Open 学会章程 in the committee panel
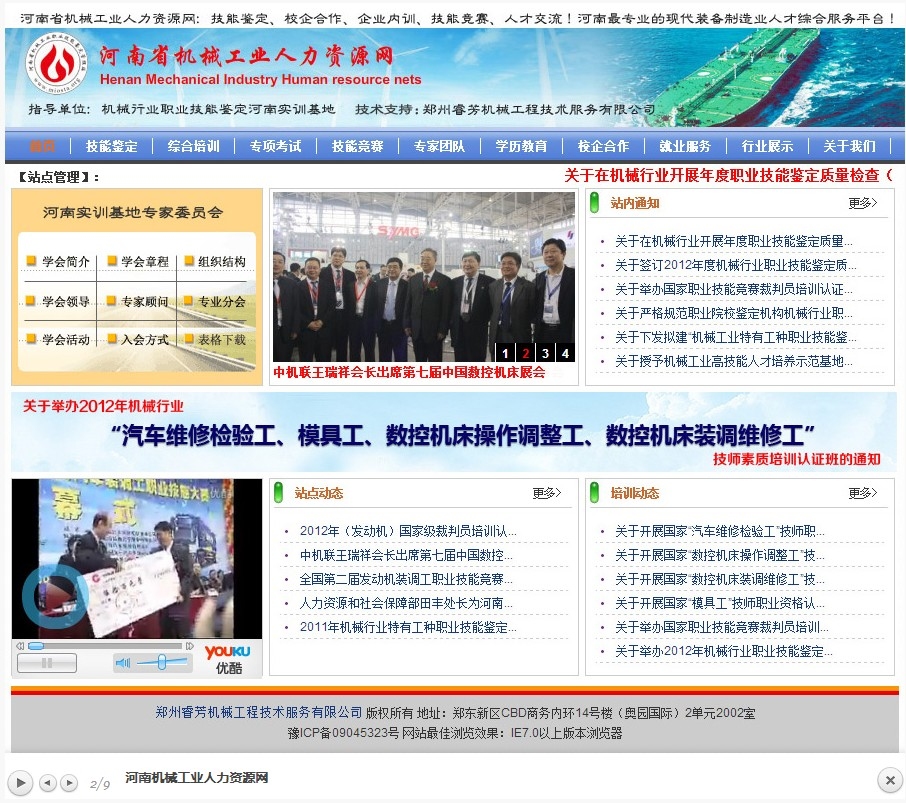This screenshot has height=803, width=906. (144, 262)
